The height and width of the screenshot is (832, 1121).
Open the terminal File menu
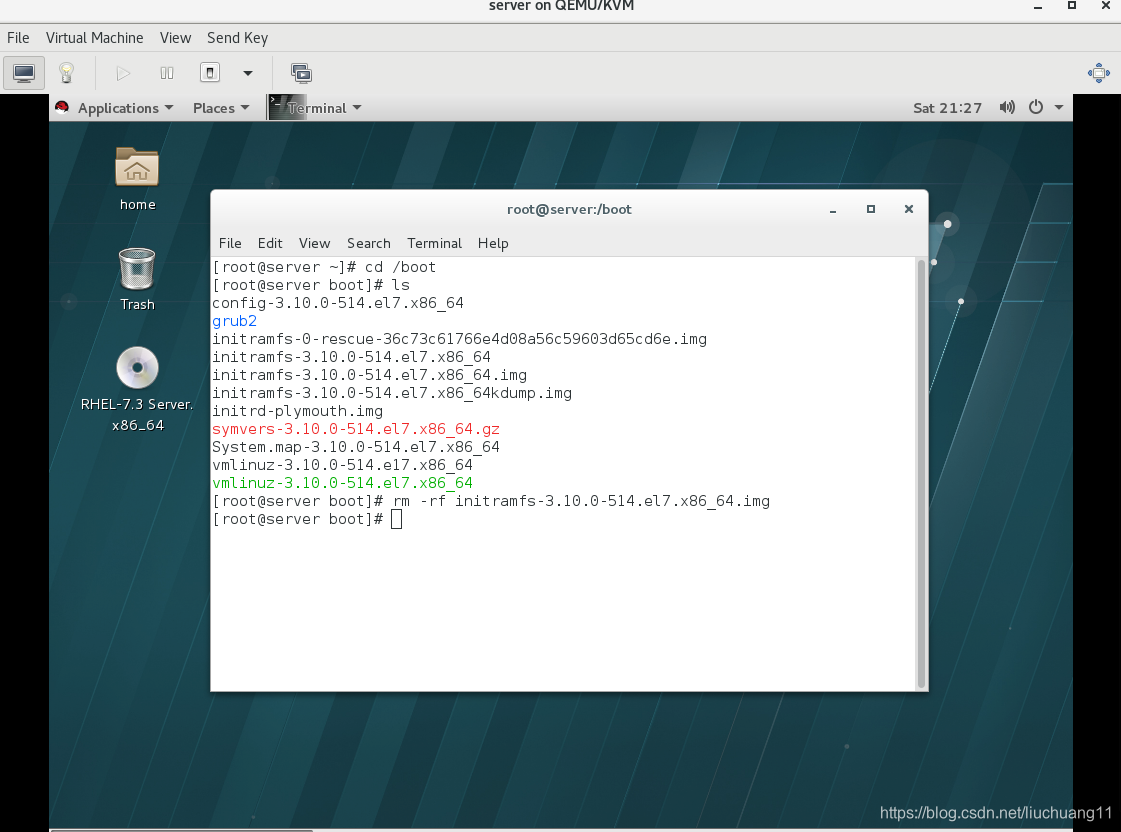pyautogui.click(x=230, y=243)
